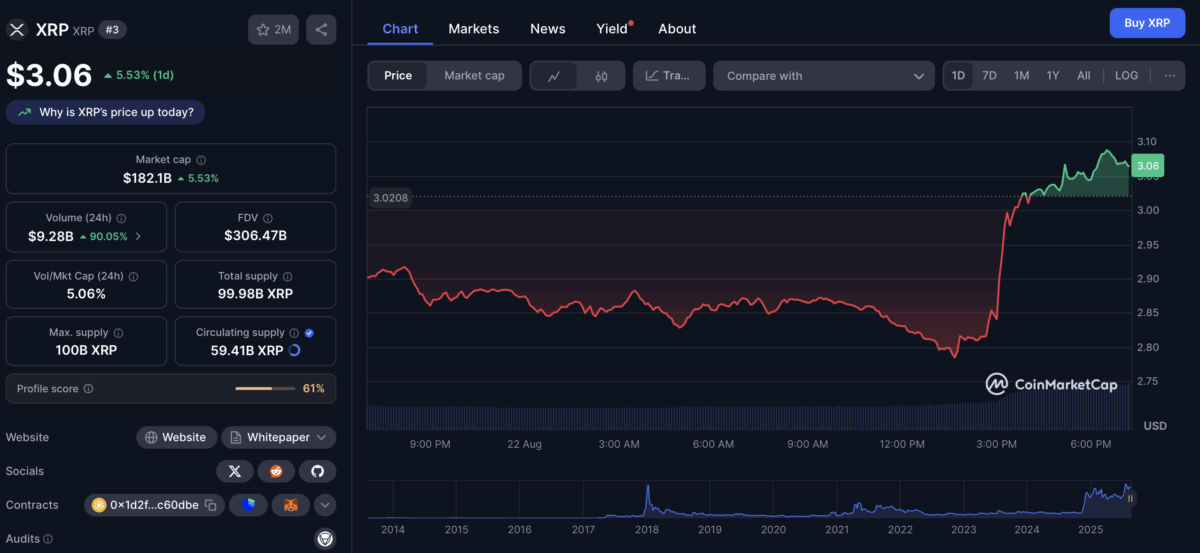1200x553 pixels.
Task: Add contract to MetaMask fox icon
Action: [291, 506]
